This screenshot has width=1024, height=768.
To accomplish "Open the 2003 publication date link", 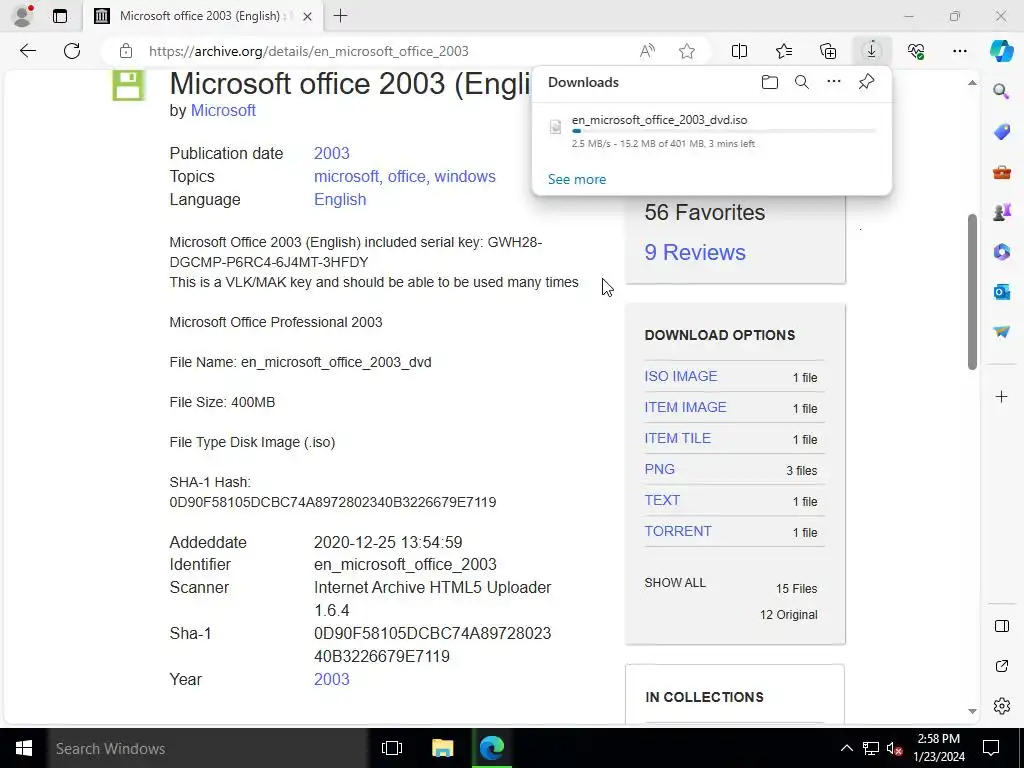I will pos(331,153).
